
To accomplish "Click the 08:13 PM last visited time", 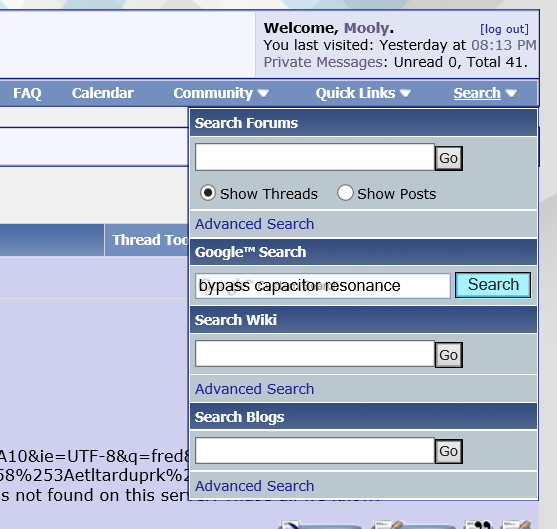I will point(503,45).
